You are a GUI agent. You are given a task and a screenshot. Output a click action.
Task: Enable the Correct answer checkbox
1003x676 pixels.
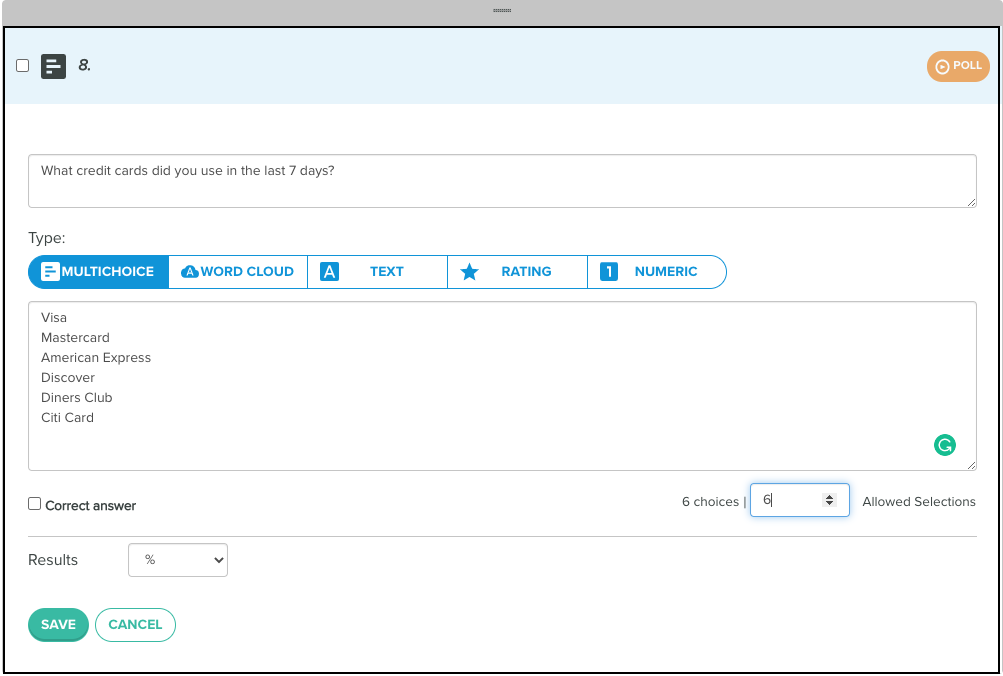(x=35, y=504)
